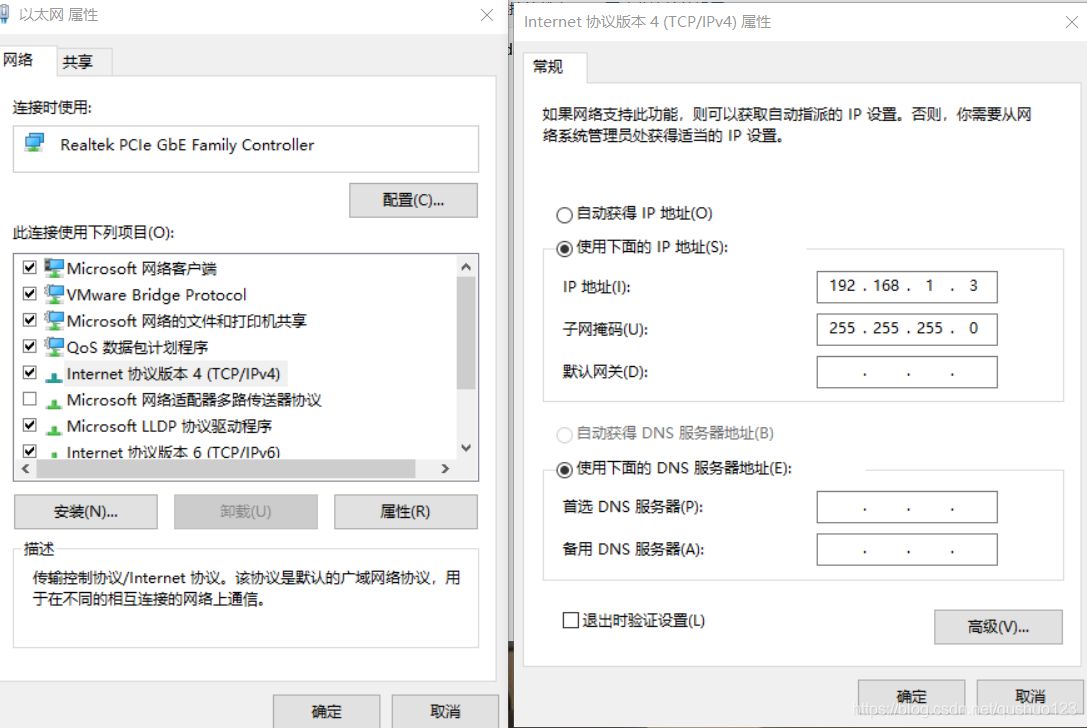Check the 退出时验证设置 checkbox
Screen dimensions: 1087x728
coord(571,620)
